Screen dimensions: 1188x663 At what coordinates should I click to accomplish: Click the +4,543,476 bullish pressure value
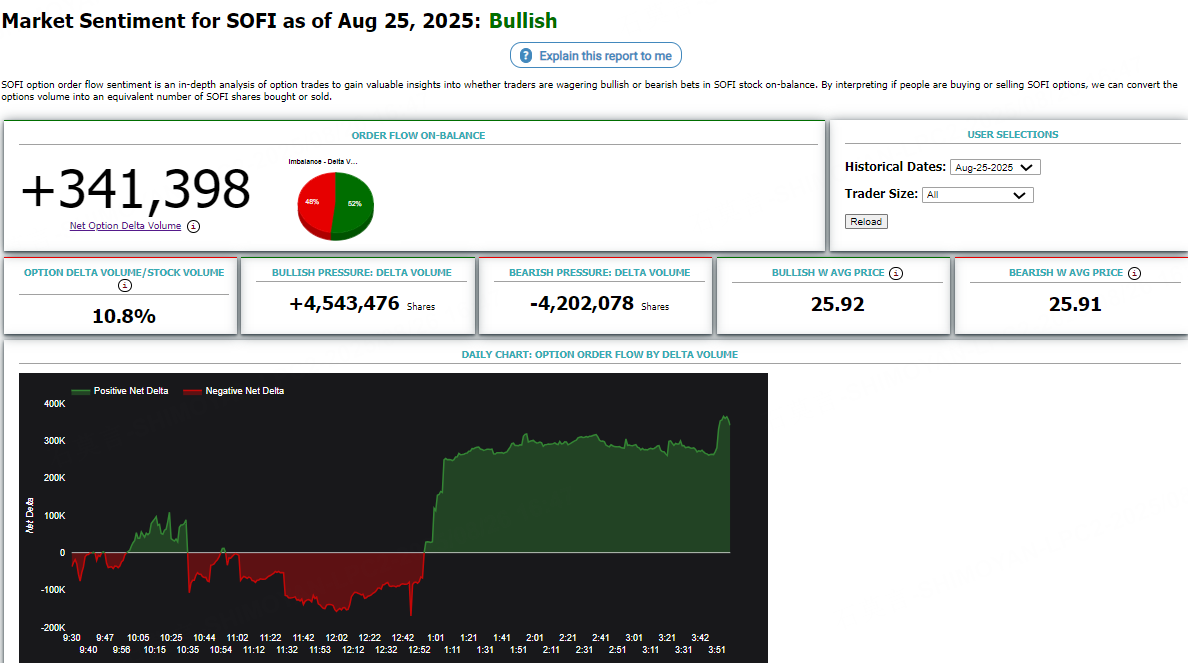(x=344, y=304)
